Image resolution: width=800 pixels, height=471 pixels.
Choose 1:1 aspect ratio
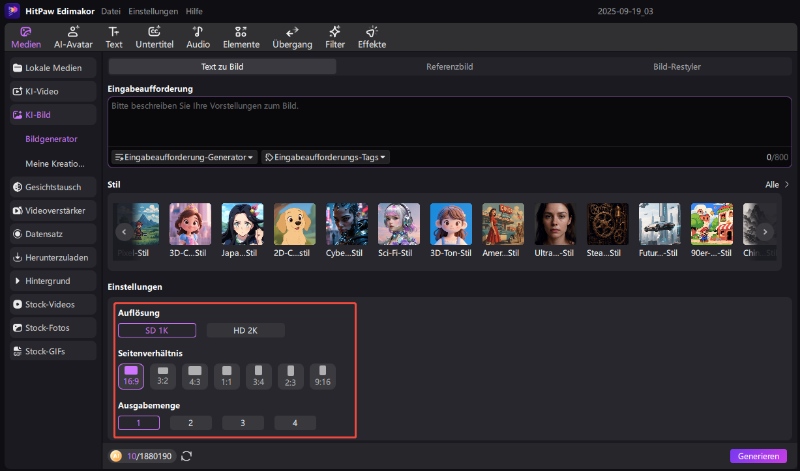(x=227, y=376)
